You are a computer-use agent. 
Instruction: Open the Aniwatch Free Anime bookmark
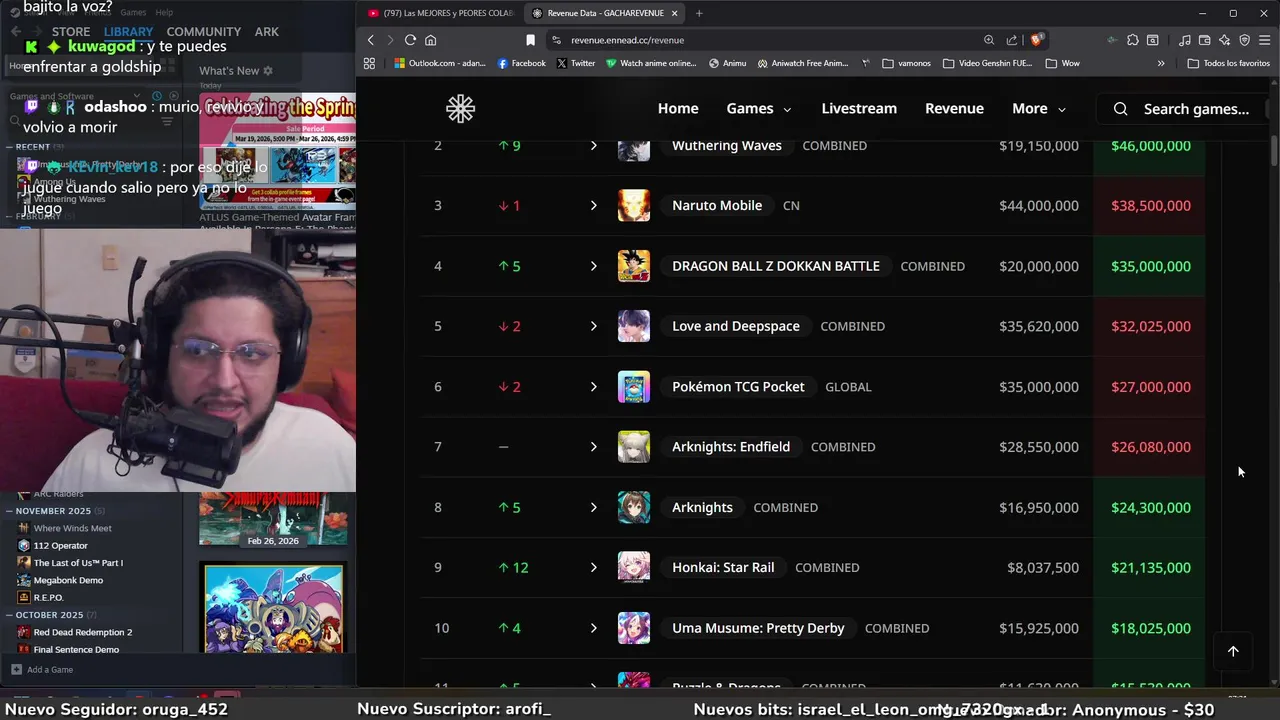click(802, 63)
